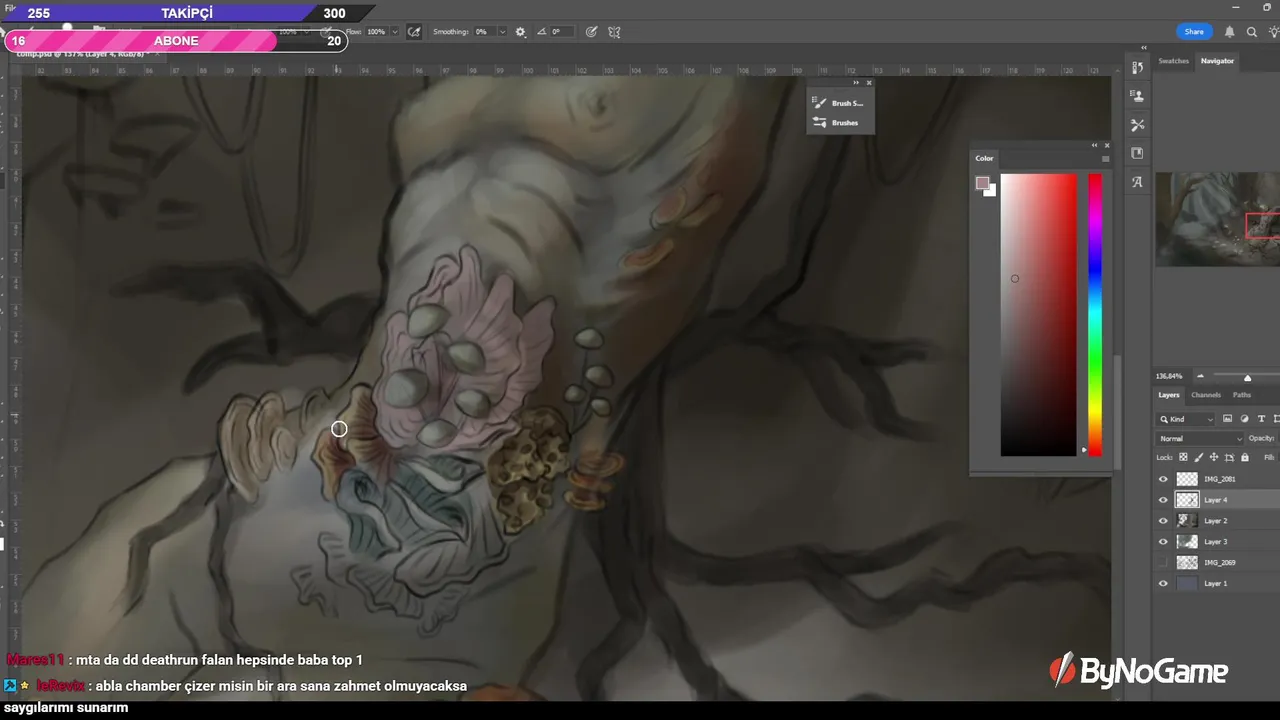
Task: Hide the IMG_2081 layer
Action: (1163, 479)
